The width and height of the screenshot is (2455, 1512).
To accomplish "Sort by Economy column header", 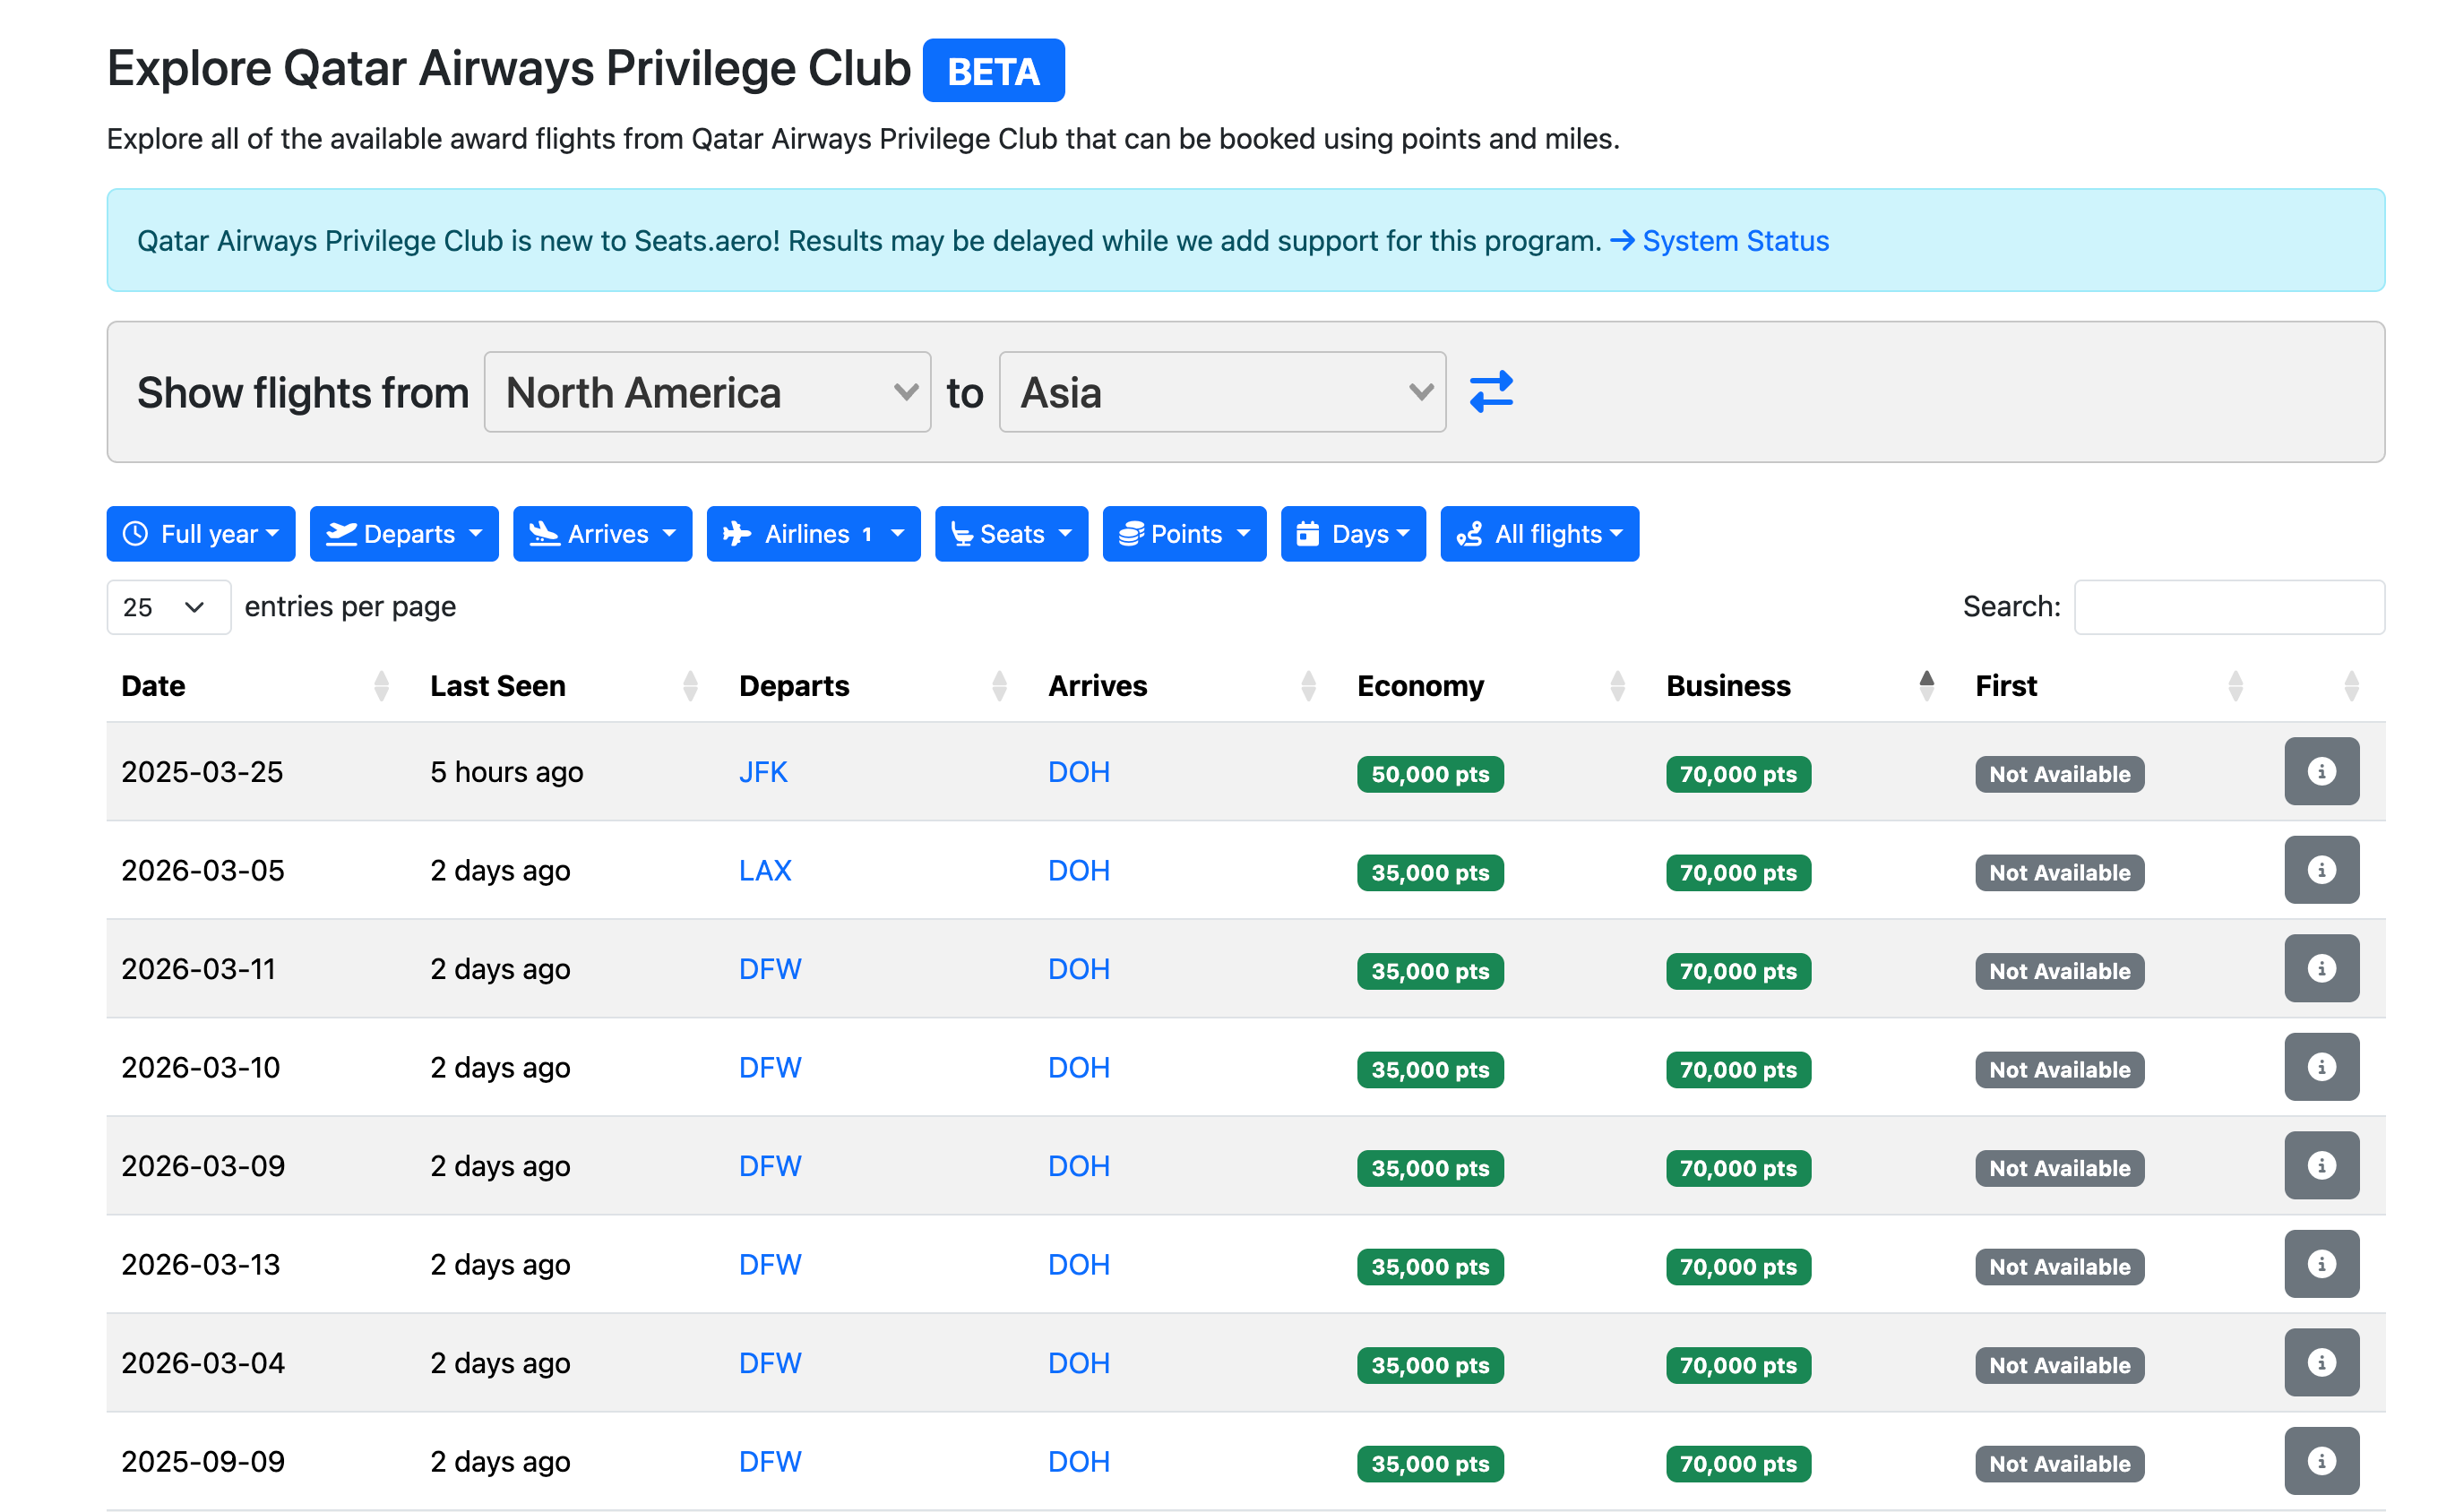I will click(x=1420, y=686).
